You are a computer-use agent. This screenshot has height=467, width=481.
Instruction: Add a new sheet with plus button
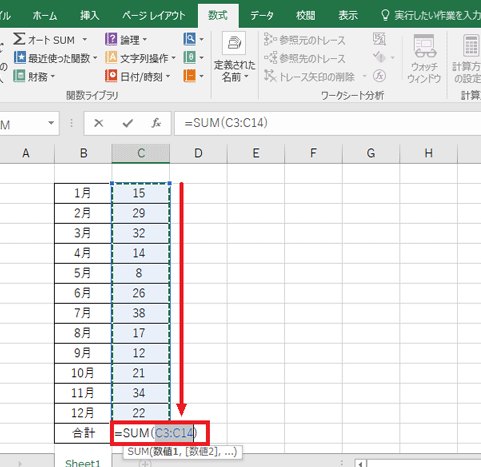click(144, 463)
